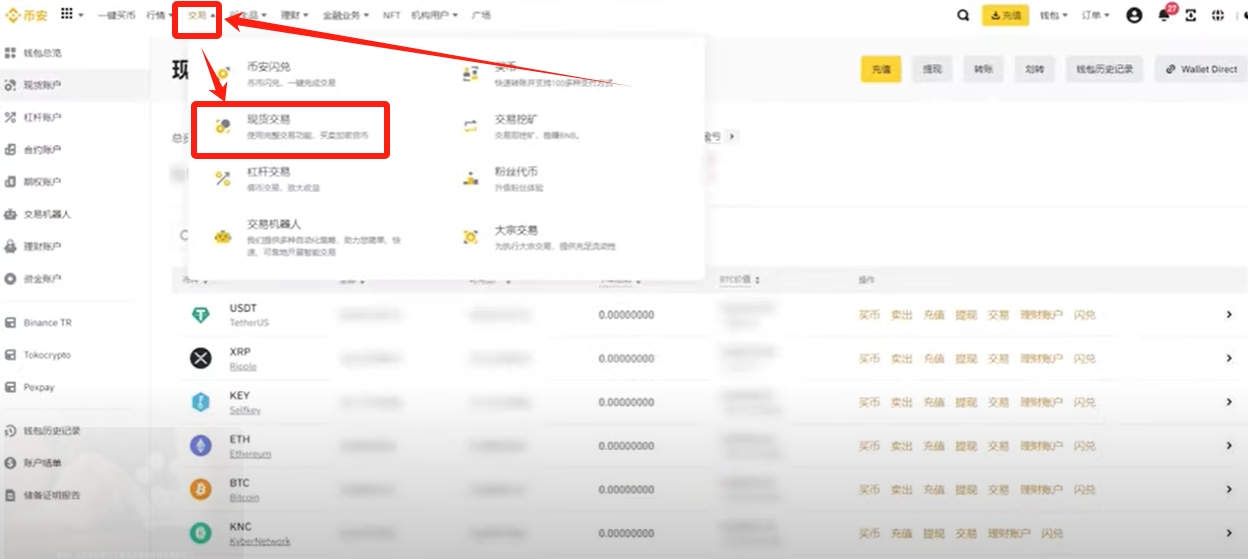Image resolution: width=1248 pixels, height=559 pixels.
Task: Click 提现 in the BTC row
Action: click(x=965, y=490)
